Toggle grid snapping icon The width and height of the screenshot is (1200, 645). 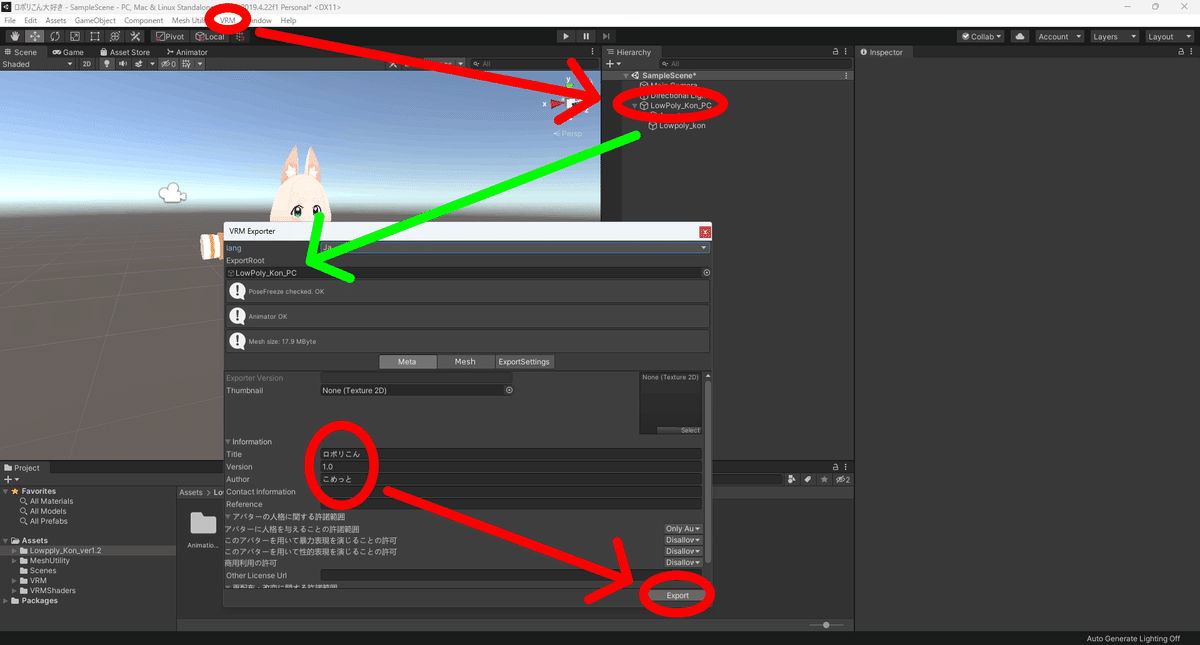point(240,36)
